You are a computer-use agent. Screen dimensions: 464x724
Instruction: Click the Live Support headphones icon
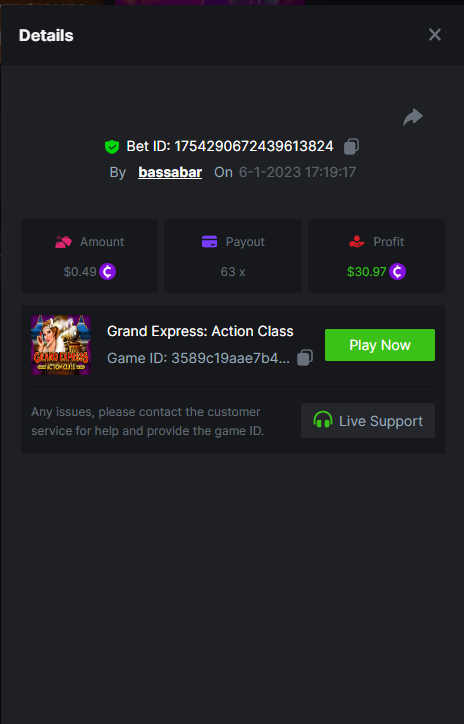point(323,420)
